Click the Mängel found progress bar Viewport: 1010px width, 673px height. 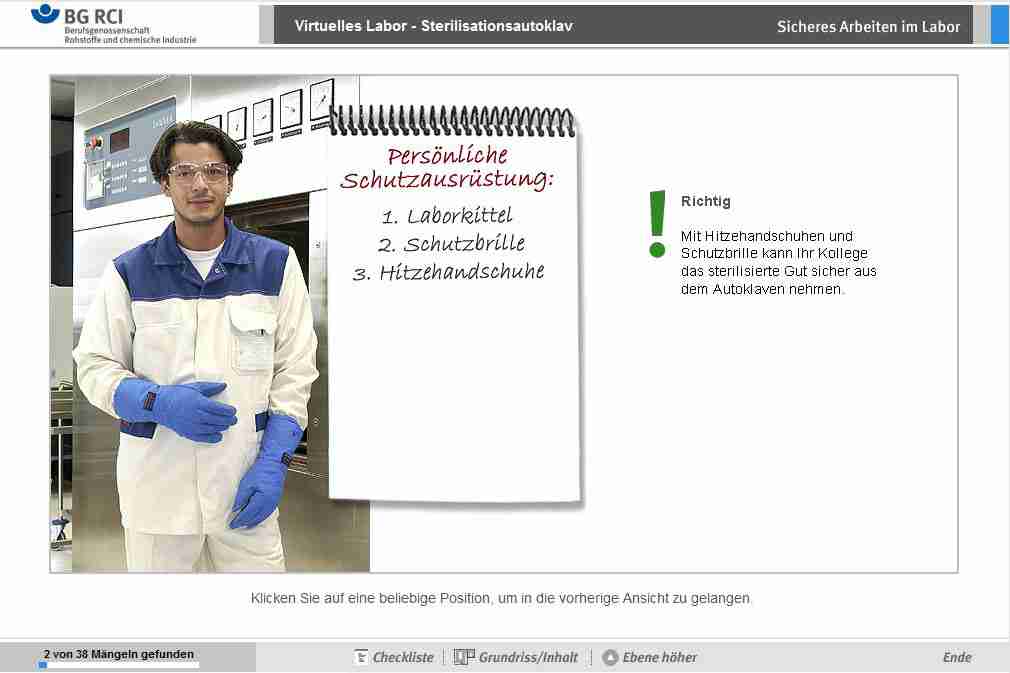pos(119,664)
